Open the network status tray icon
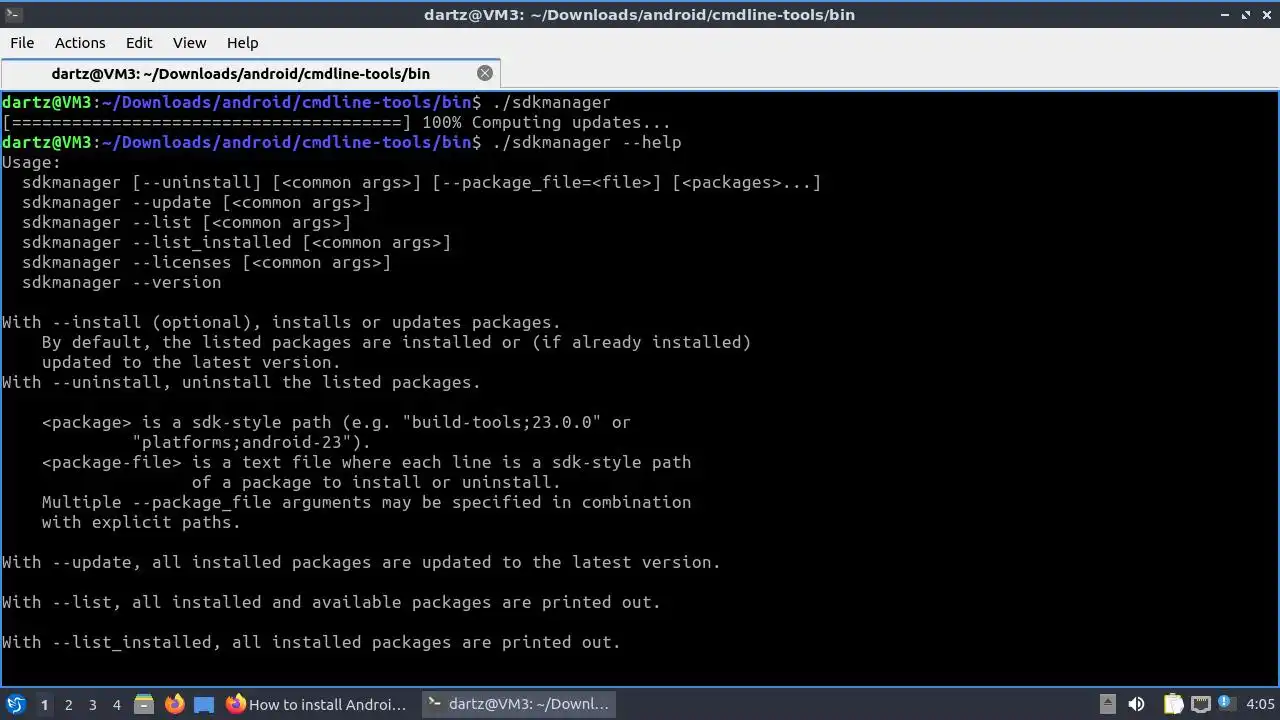Image resolution: width=1280 pixels, height=720 pixels. [x=1200, y=704]
